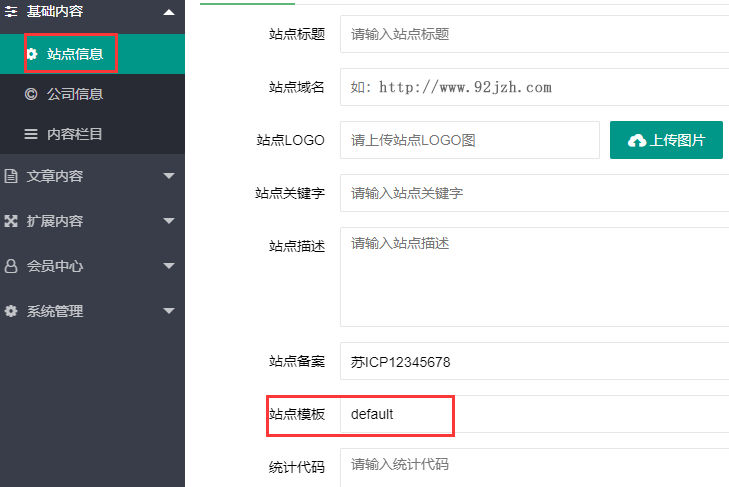This screenshot has width=729, height=487.
Task: Expand the 扩展内容 dropdown arrow
Action: point(168,222)
